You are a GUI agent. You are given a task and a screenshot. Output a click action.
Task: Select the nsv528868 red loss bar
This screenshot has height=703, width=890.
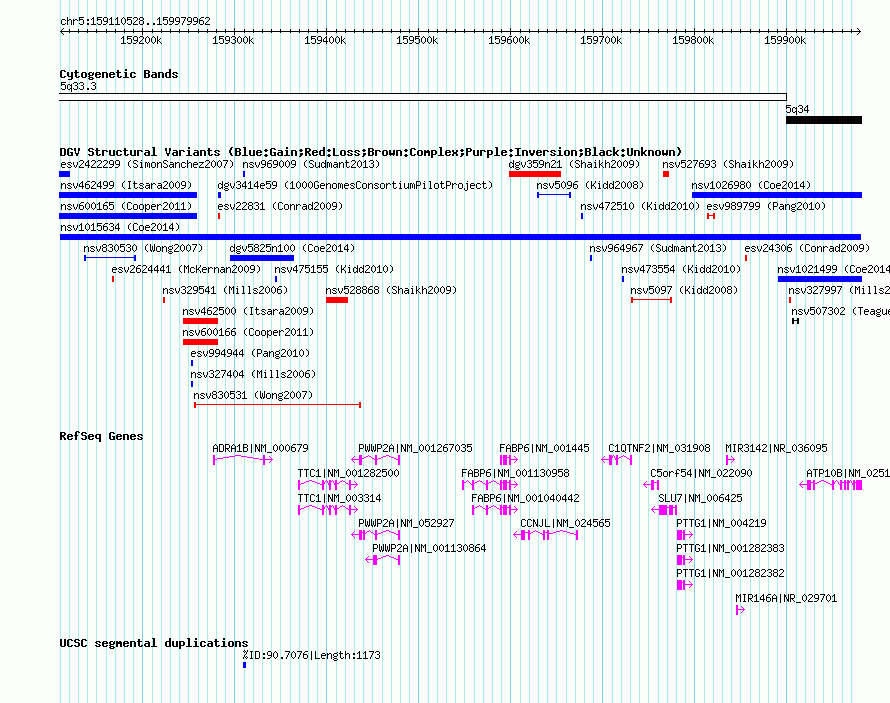coord(337,300)
